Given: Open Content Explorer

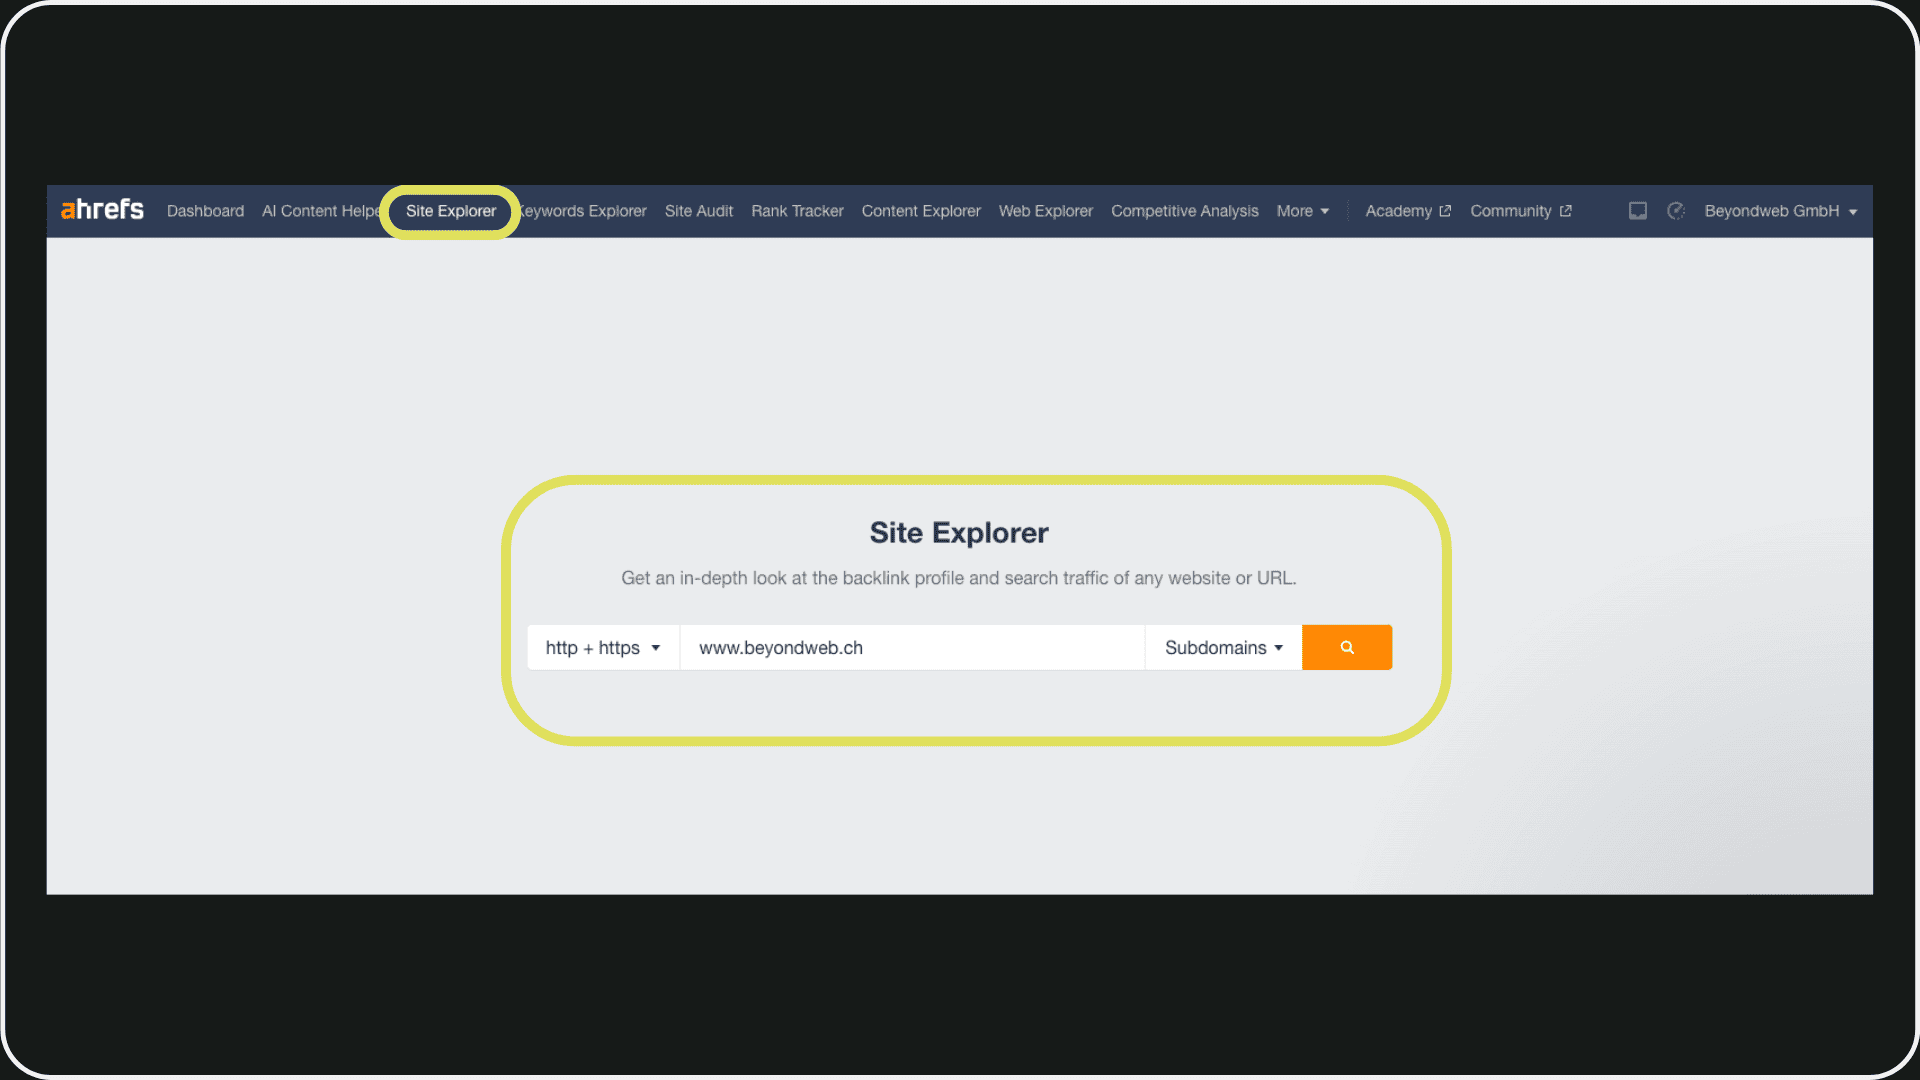Looking at the screenshot, I should tap(921, 211).
